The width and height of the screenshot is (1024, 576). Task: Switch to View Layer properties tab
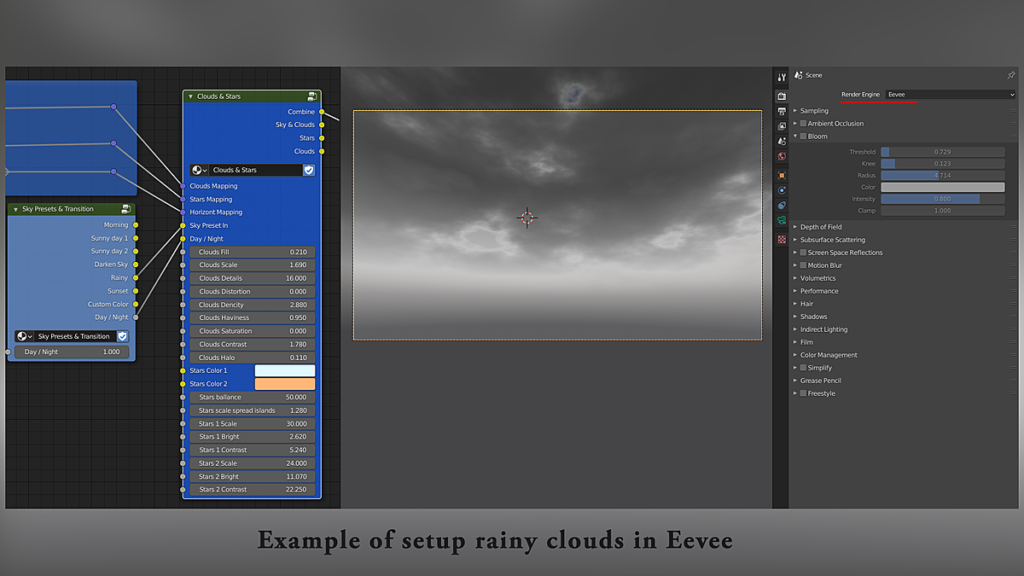(x=781, y=127)
